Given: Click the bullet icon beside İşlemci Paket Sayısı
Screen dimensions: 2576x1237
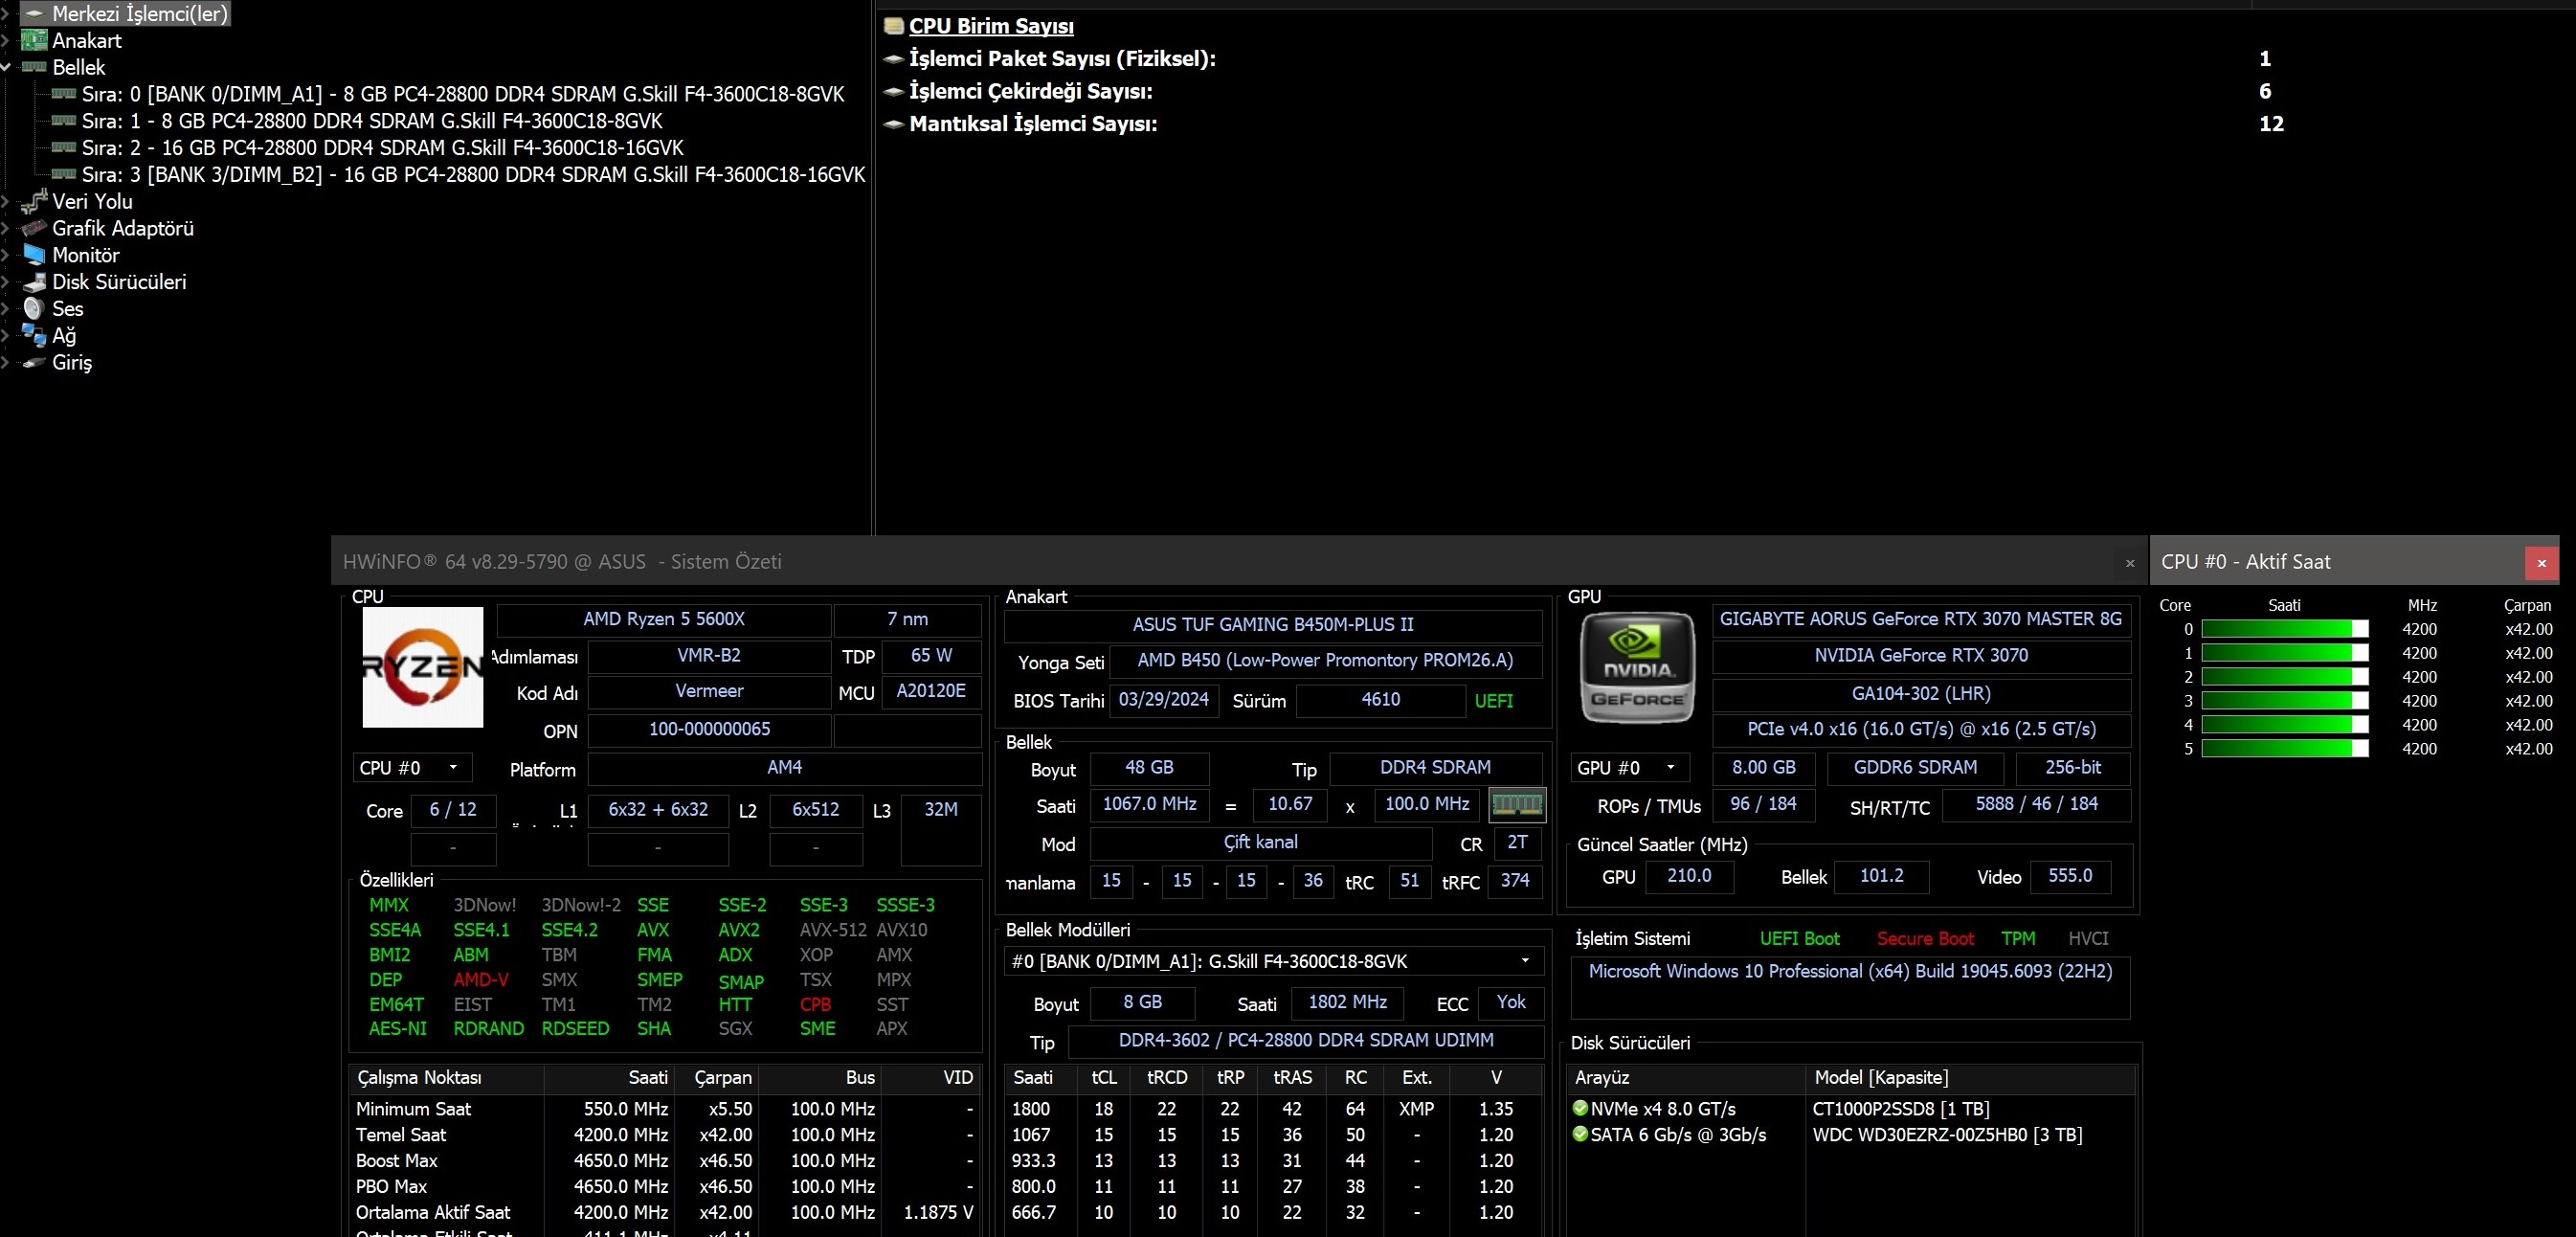Looking at the screenshot, I should pos(894,59).
